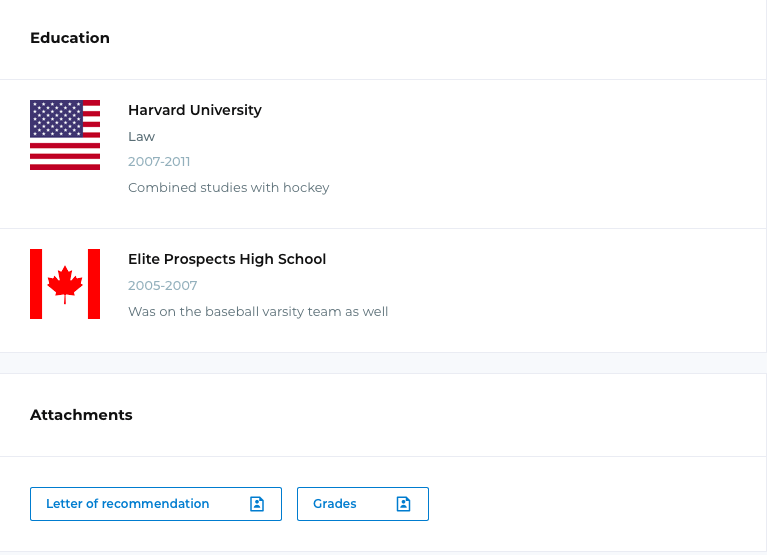The image size is (767, 555).
Task: Click the right red band of Canada flag
Action: [94, 284]
